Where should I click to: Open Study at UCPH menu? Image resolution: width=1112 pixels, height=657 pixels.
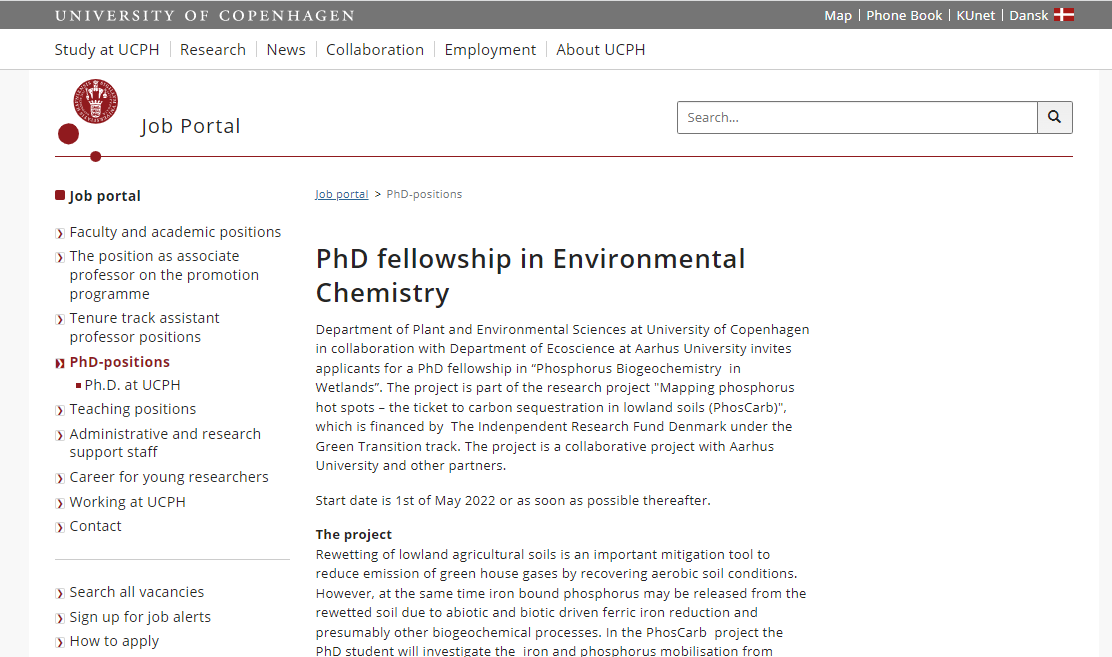[107, 50]
